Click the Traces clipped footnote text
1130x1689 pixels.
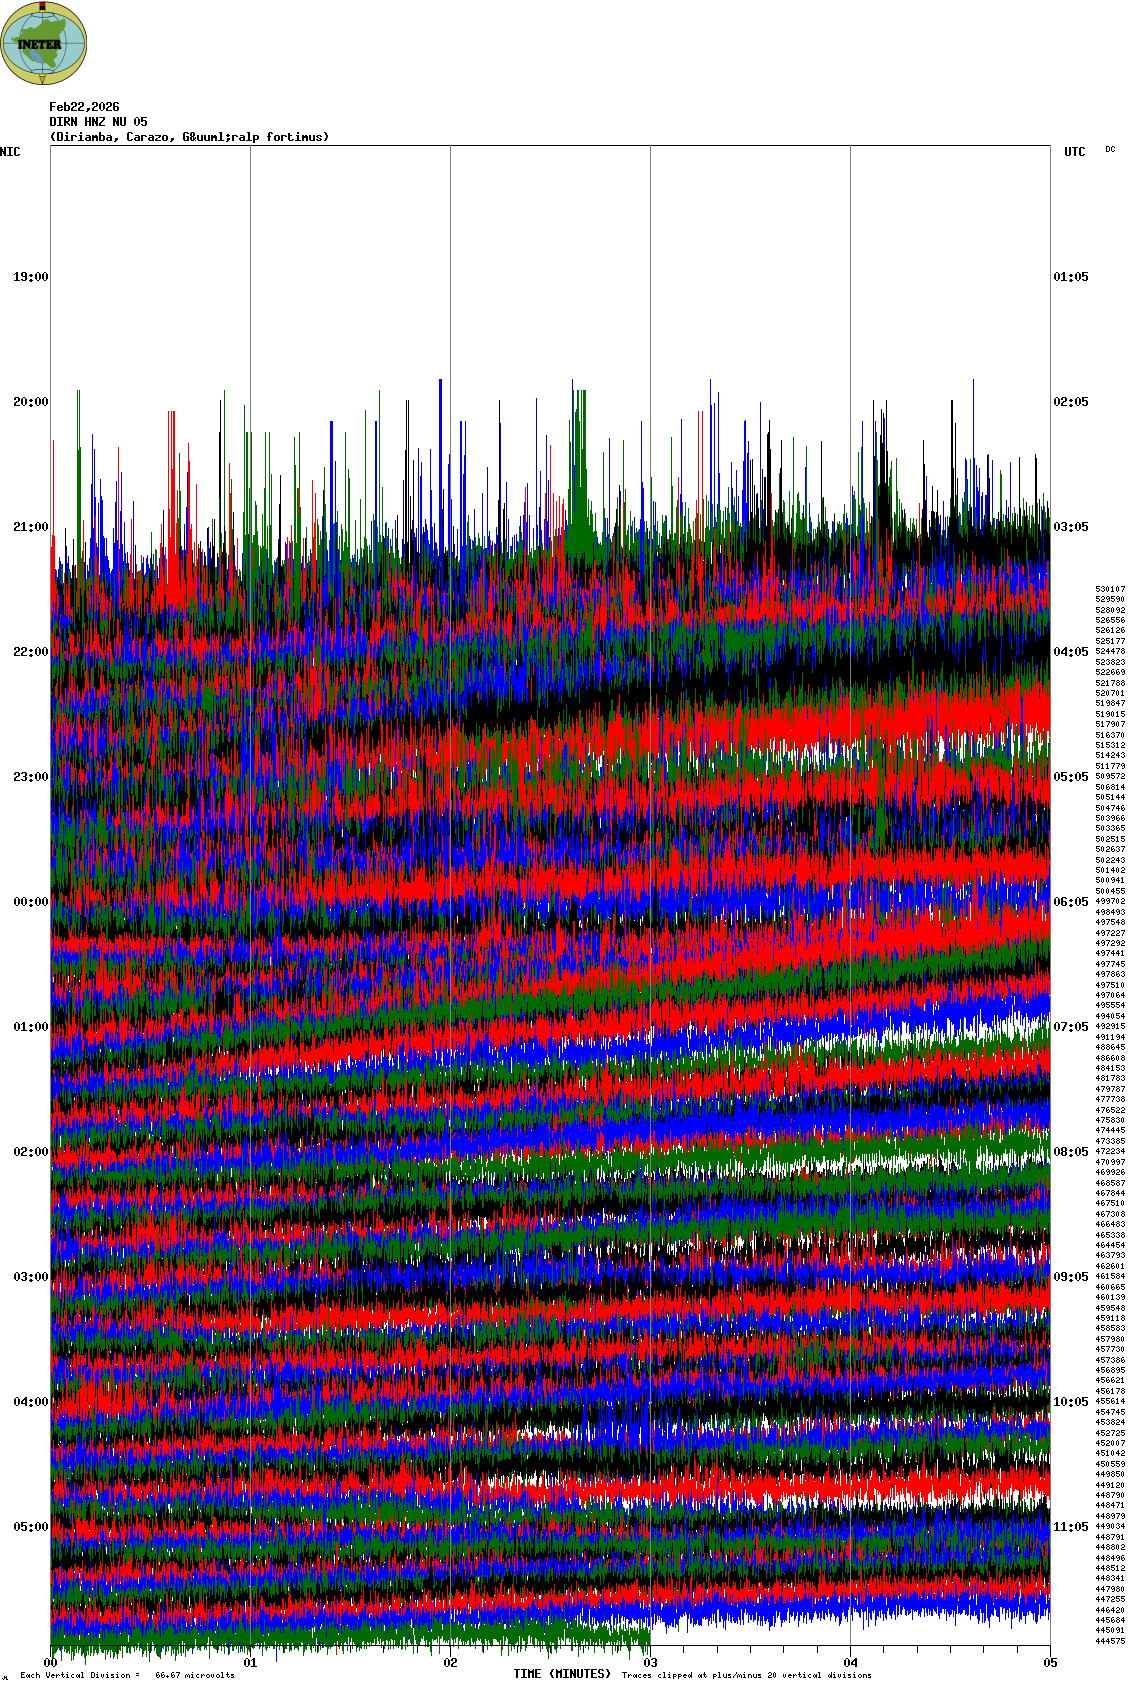(x=746, y=1675)
